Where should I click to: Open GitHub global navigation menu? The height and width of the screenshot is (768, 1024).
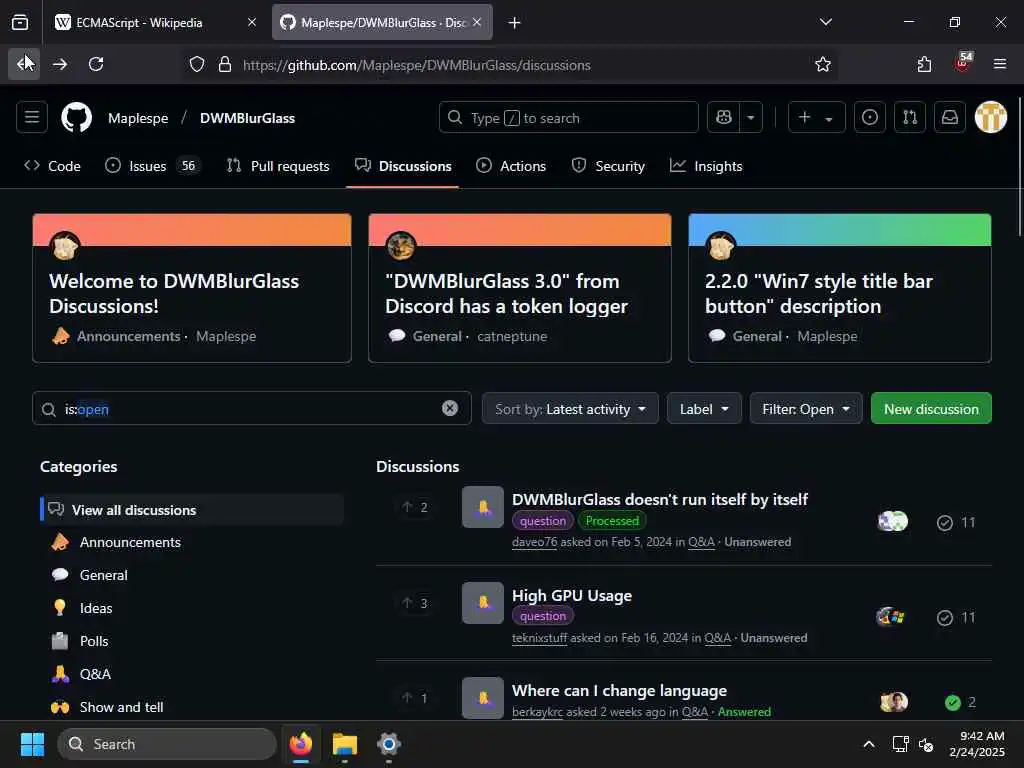pos(32,118)
